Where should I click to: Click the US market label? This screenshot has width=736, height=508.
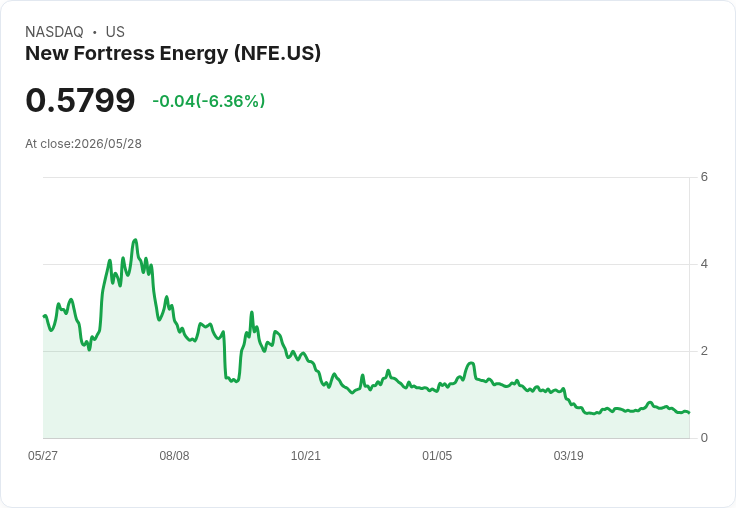coord(115,32)
